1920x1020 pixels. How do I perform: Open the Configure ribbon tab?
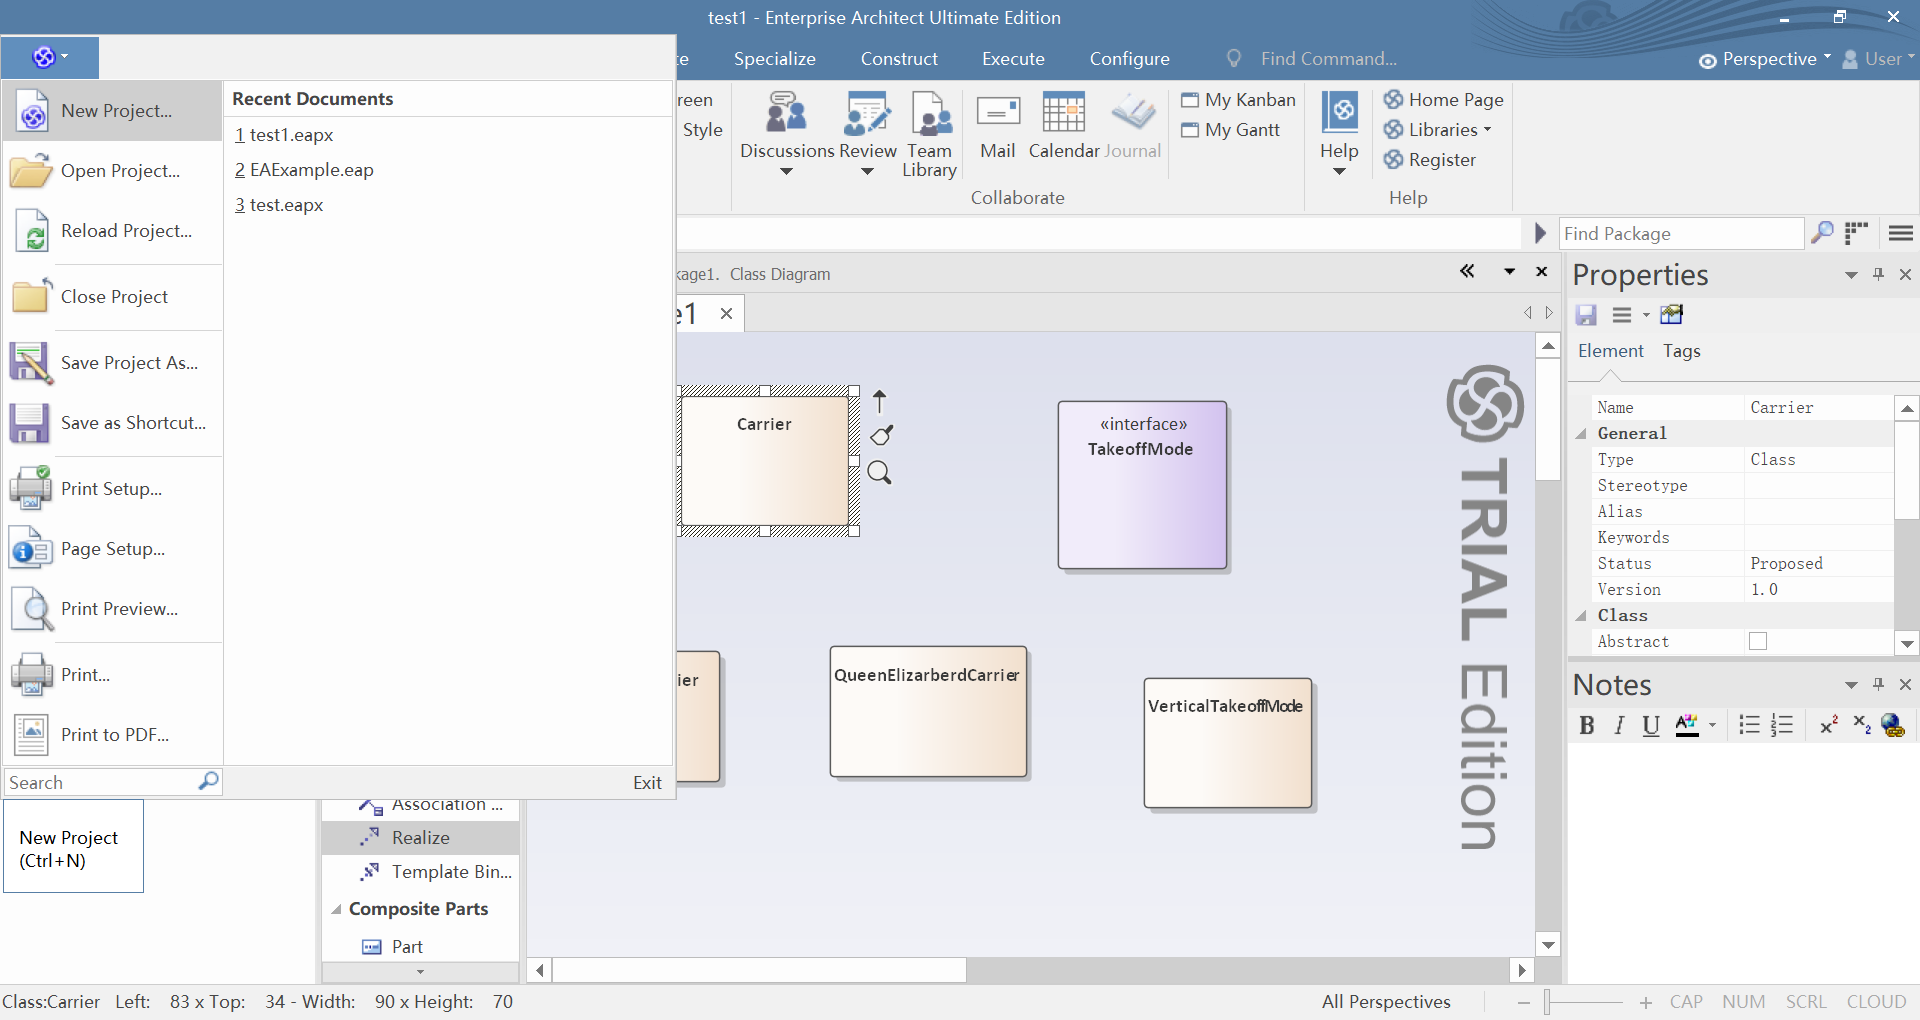(1130, 59)
